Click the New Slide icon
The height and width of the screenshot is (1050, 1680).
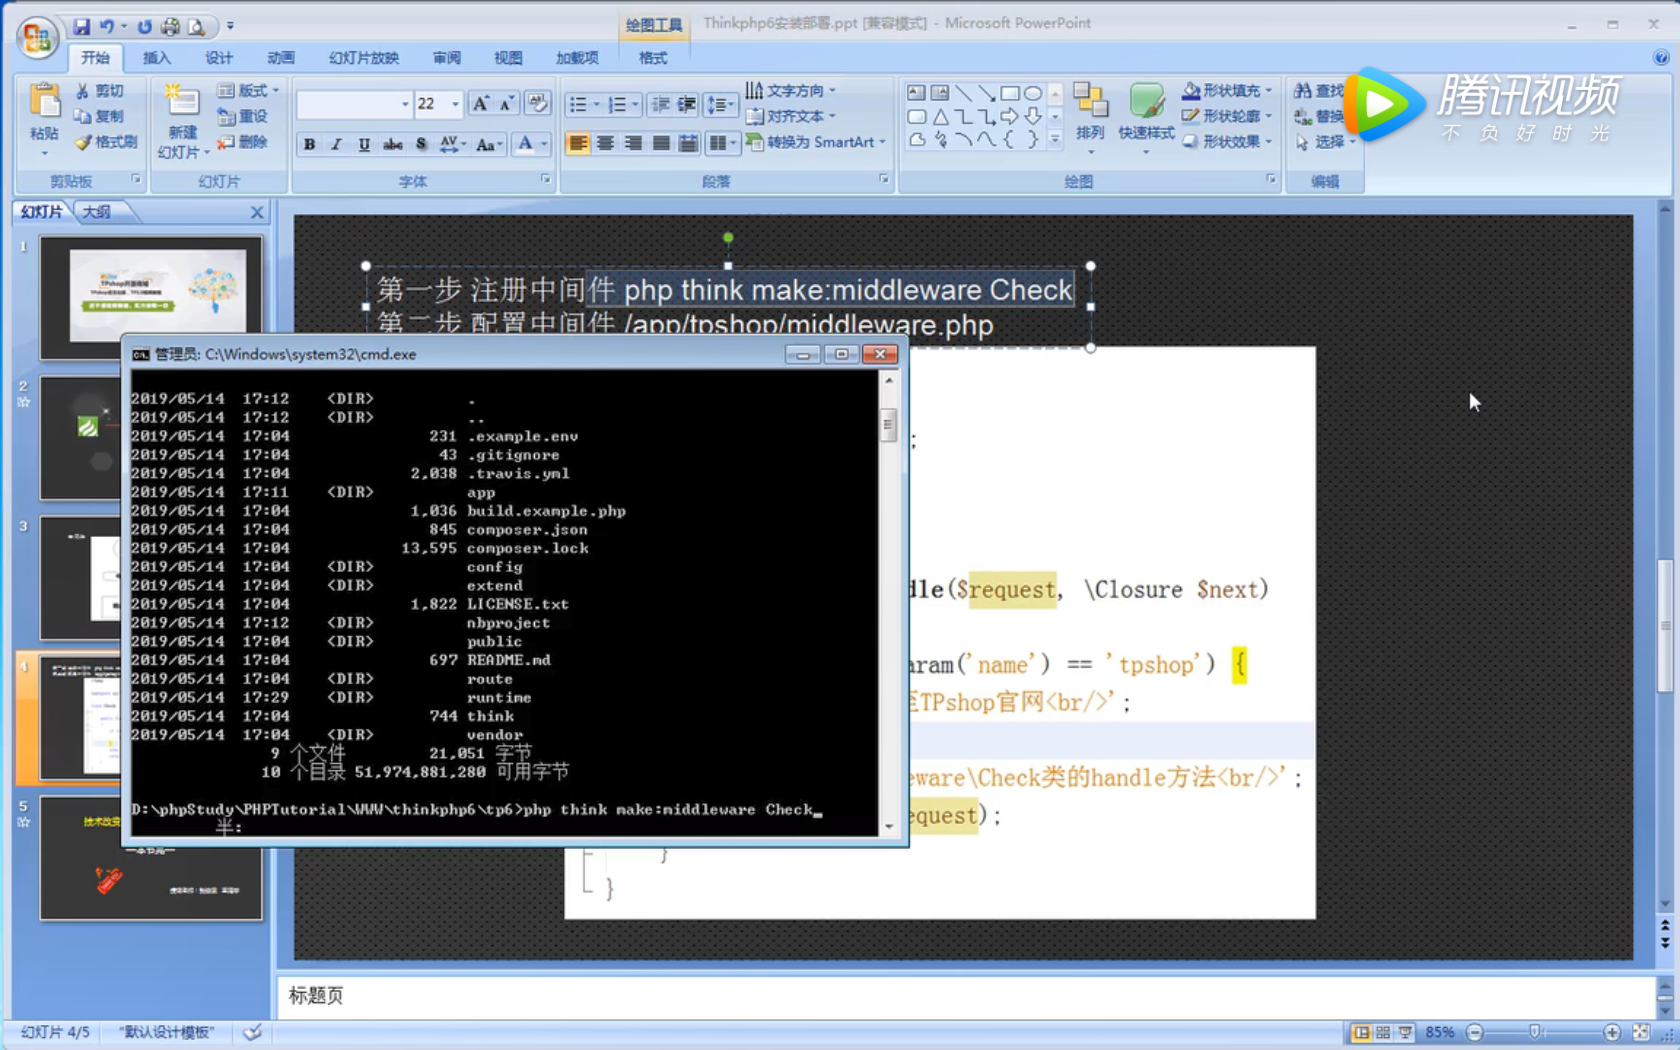pos(182,101)
